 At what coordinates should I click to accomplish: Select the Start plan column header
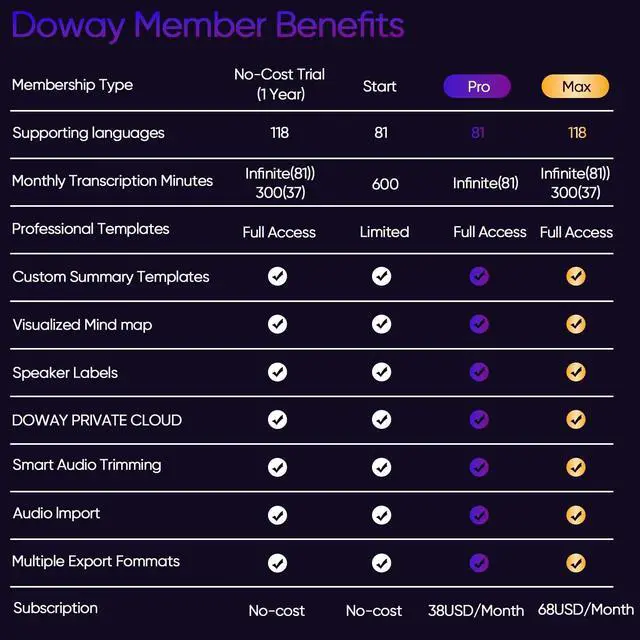(380, 86)
